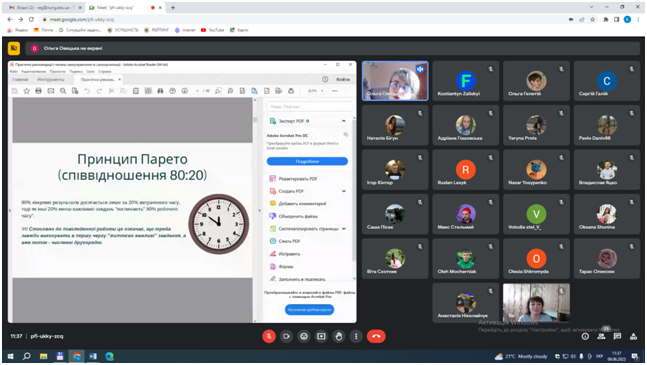This screenshot has height=365, width=647.
Task: Collapse the Экспорт PDF section
Action: tap(344, 121)
